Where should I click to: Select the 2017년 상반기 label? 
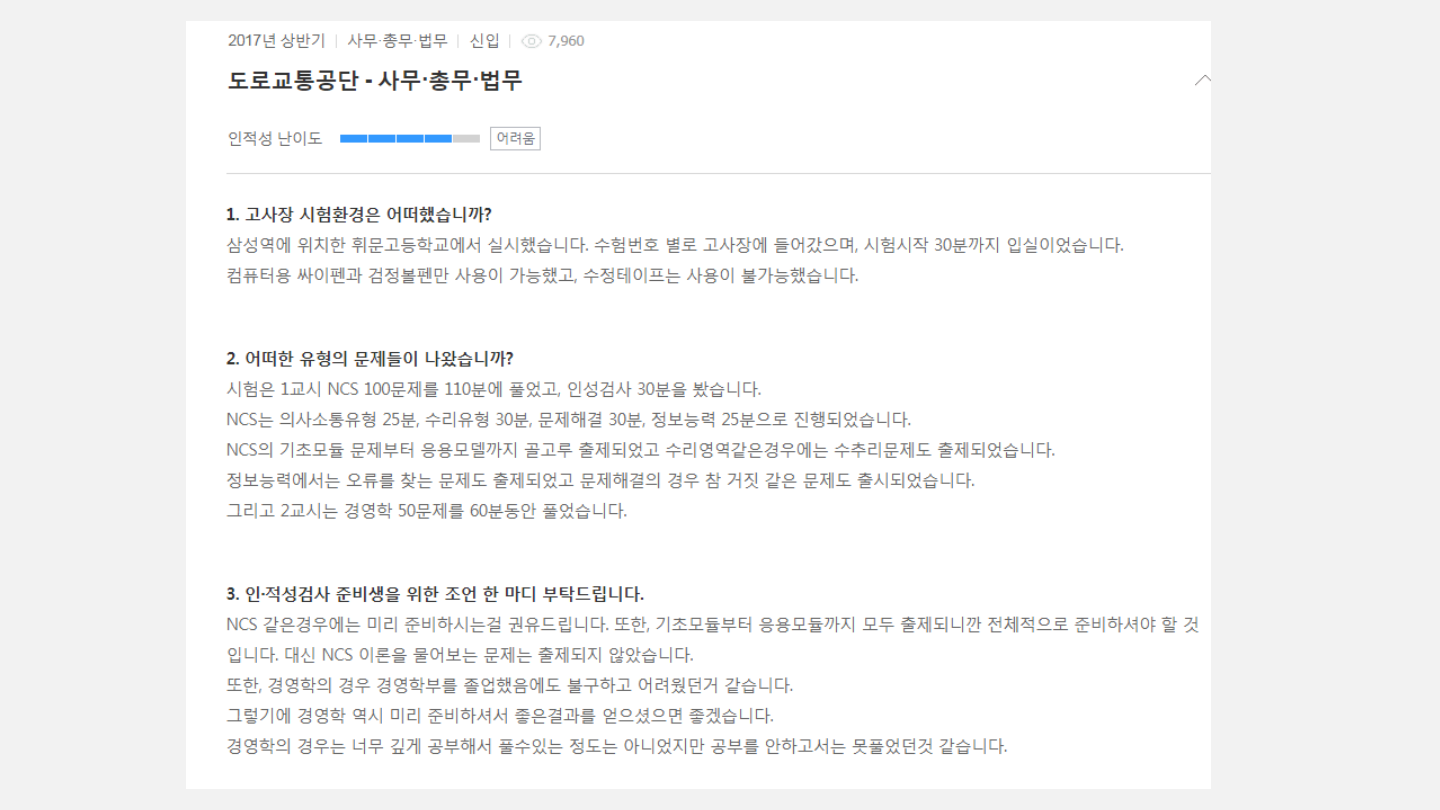click(276, 41)
